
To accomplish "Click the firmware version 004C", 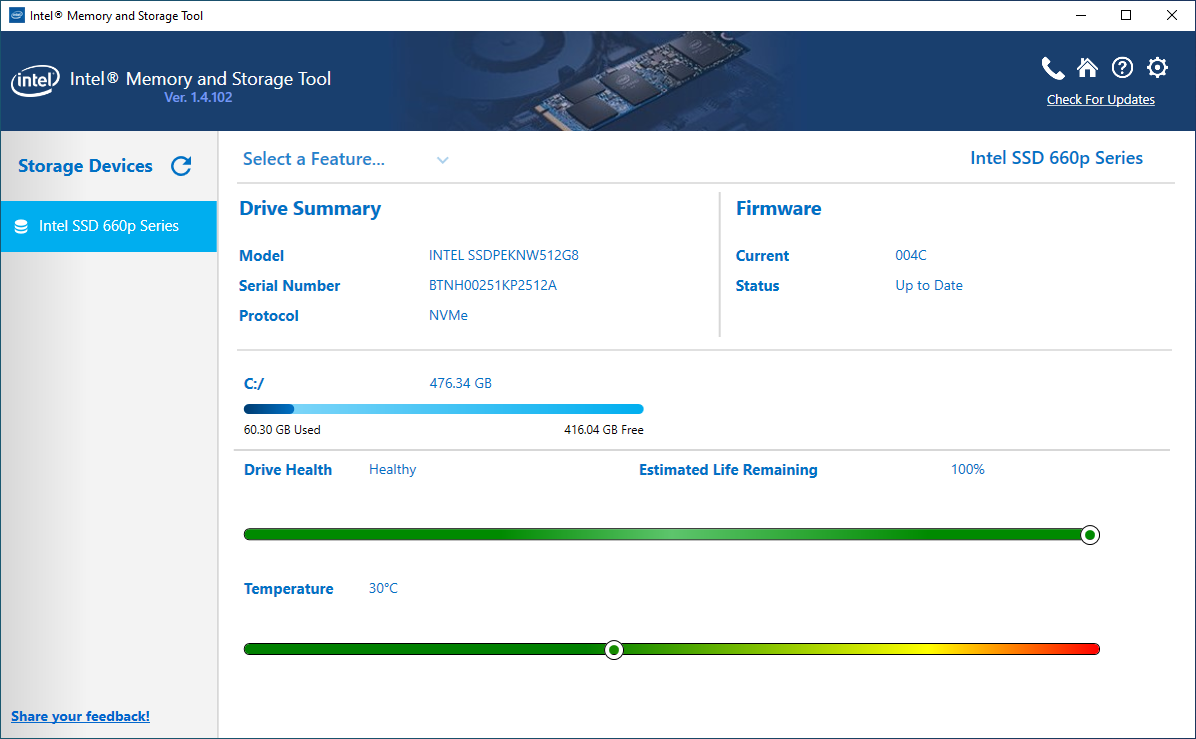I will (911, 255).
